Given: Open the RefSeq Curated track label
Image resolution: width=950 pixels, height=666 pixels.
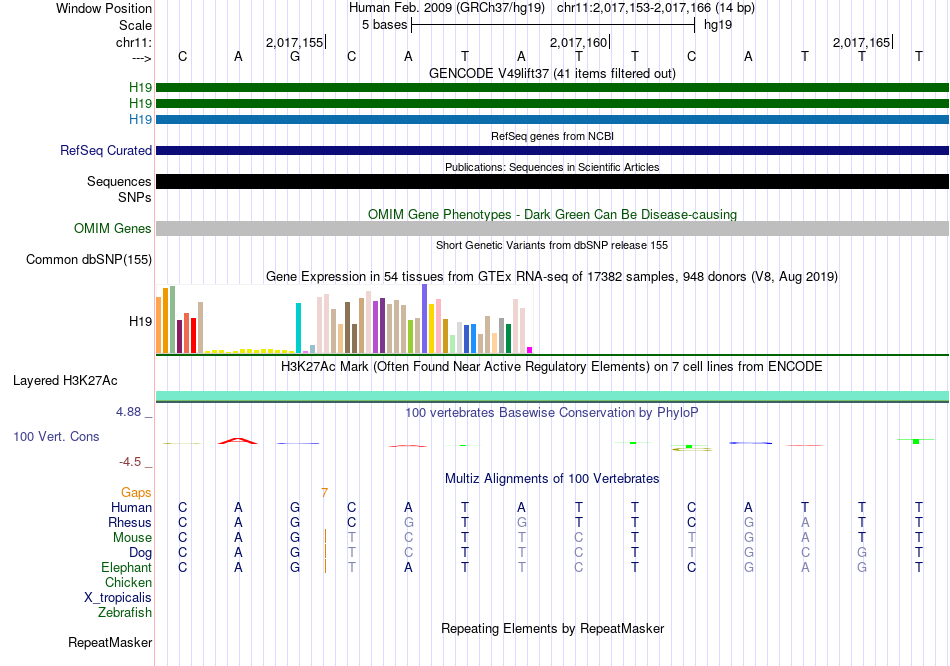Looking at the screenshot, I should 106,150.
